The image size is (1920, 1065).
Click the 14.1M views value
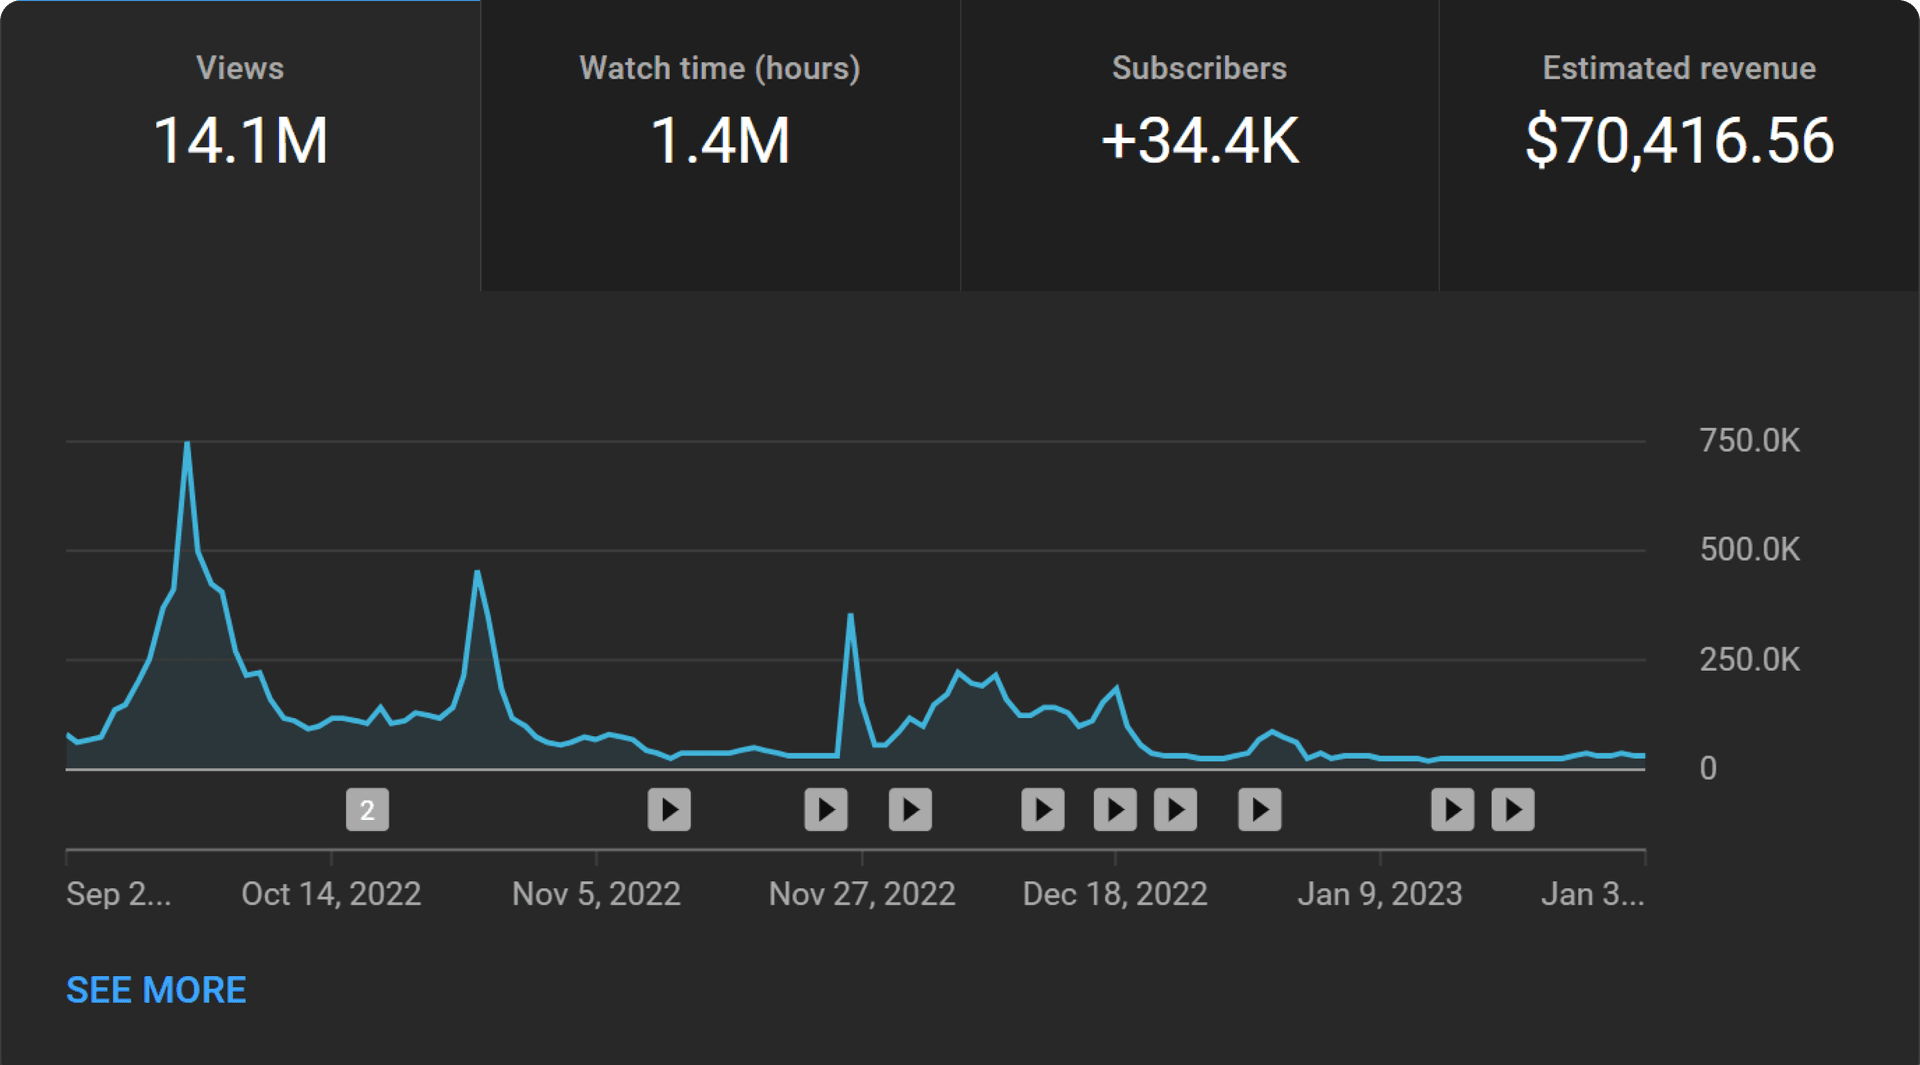point(240,141)
